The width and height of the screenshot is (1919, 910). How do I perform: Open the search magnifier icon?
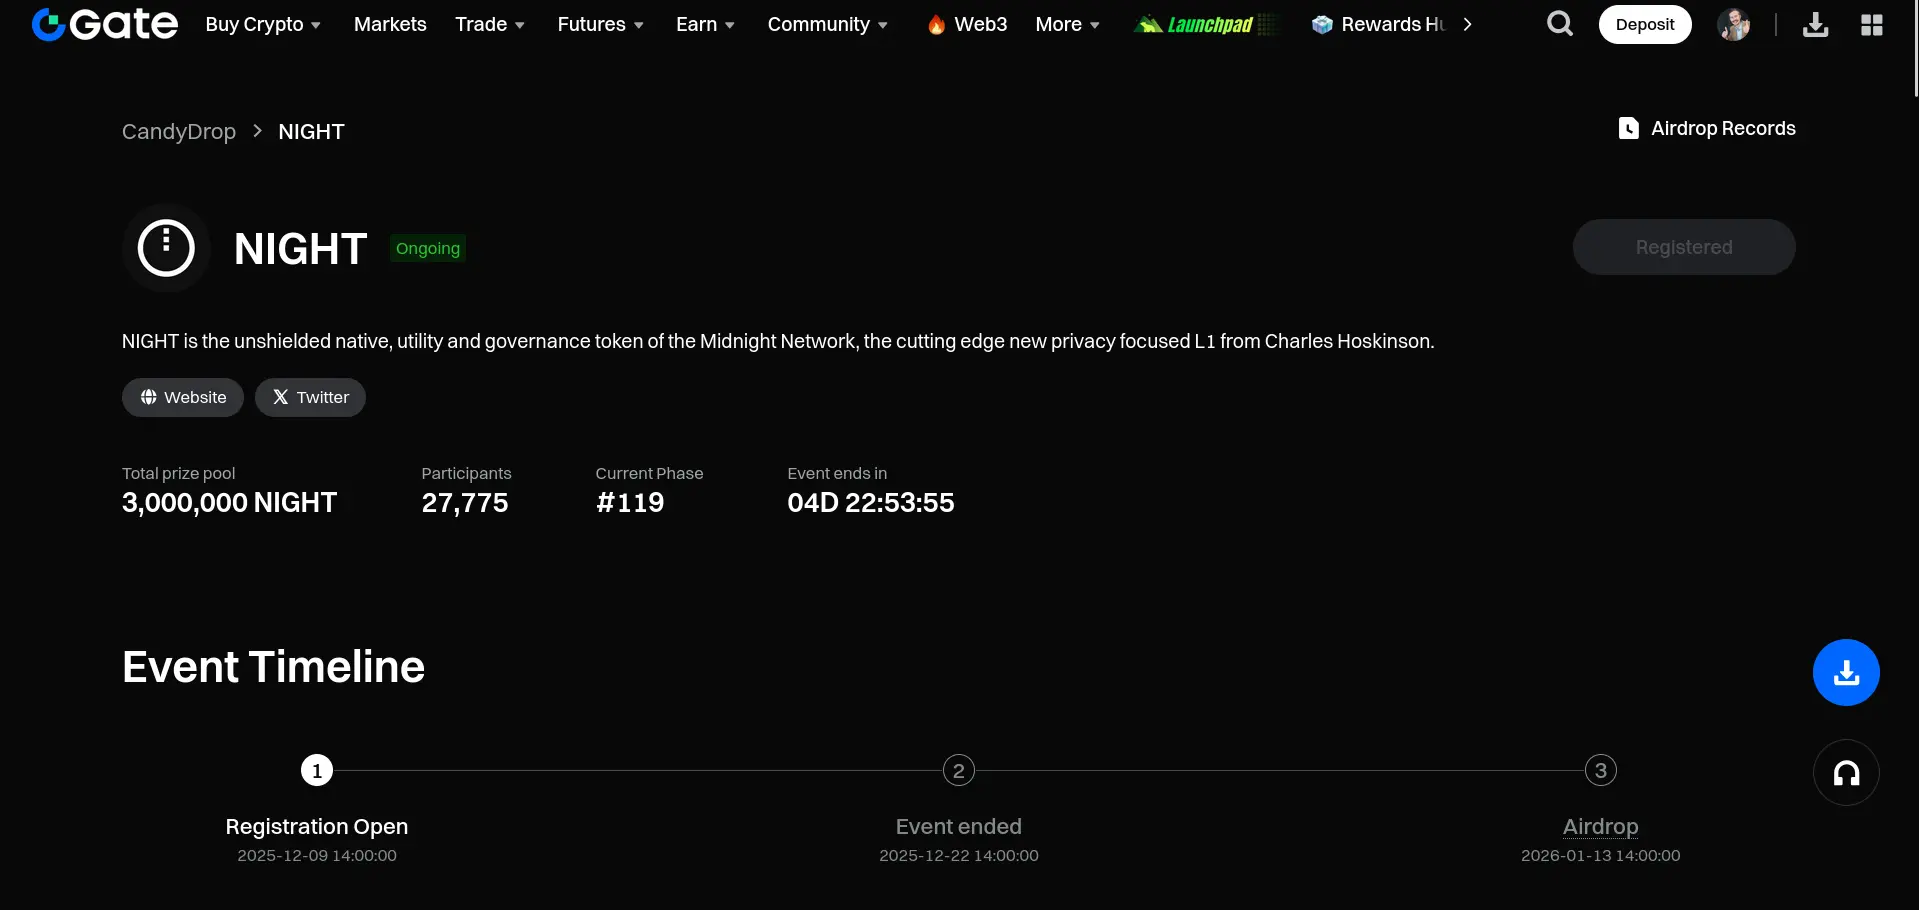pos(1559,24)
